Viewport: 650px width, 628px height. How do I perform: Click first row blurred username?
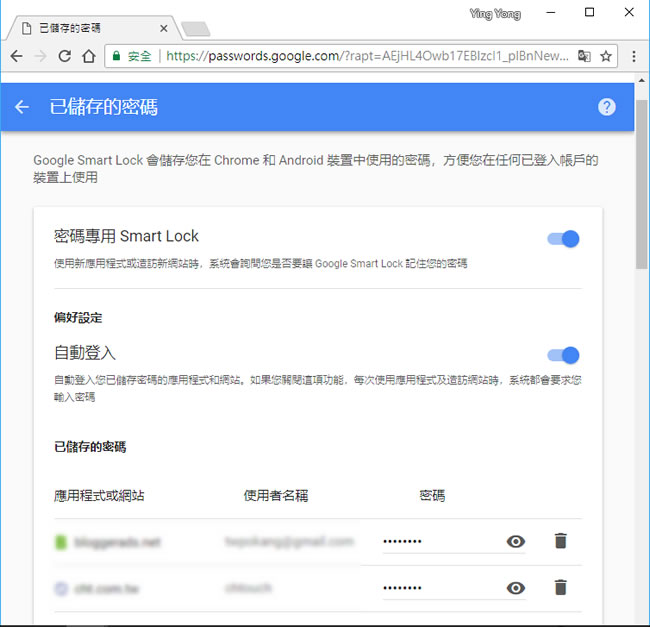coord(289,541)
